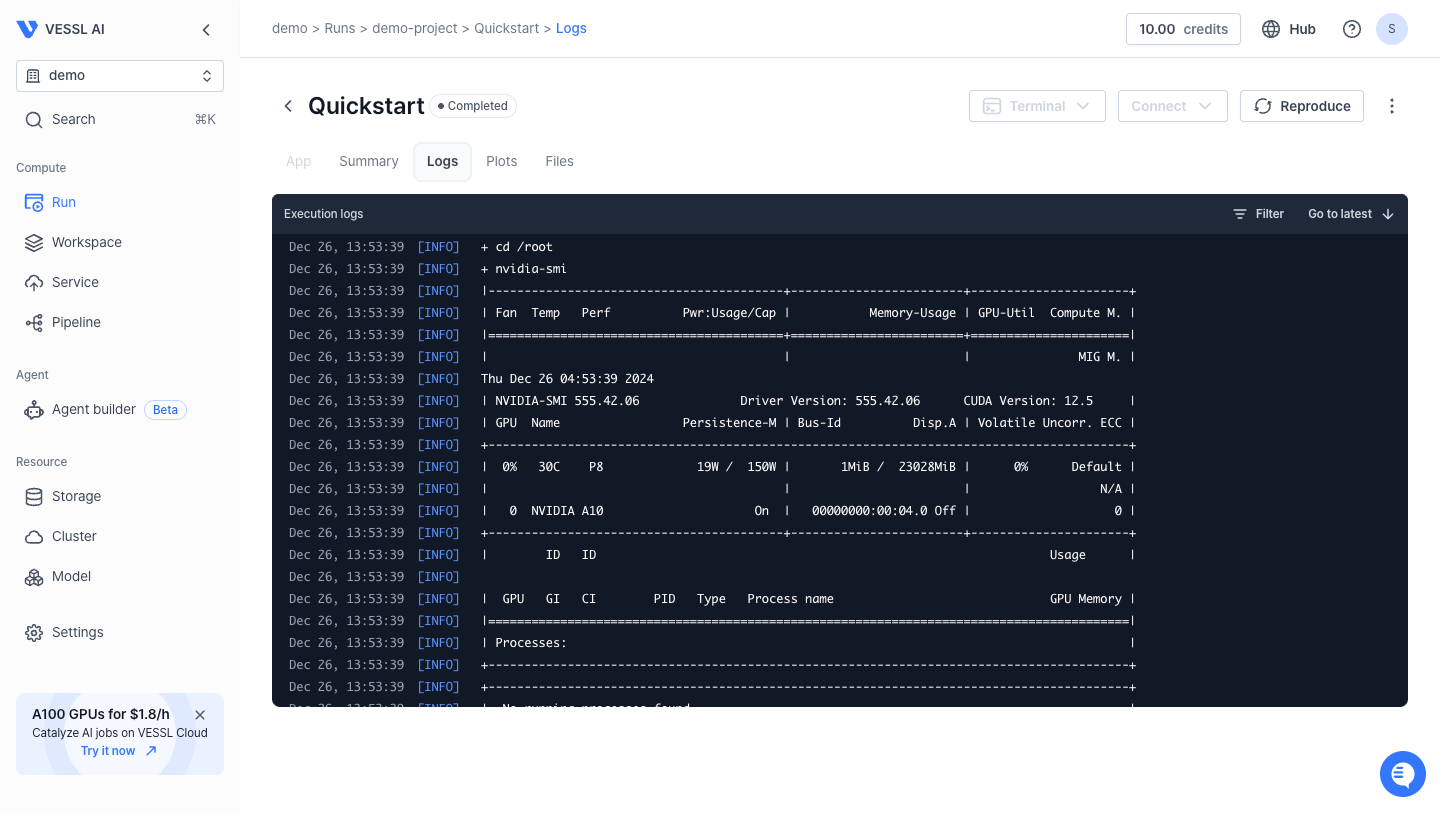This screenshot has width=1440, height=813.
Task: Switch to the Files tab
Action: tap(560, 161)
